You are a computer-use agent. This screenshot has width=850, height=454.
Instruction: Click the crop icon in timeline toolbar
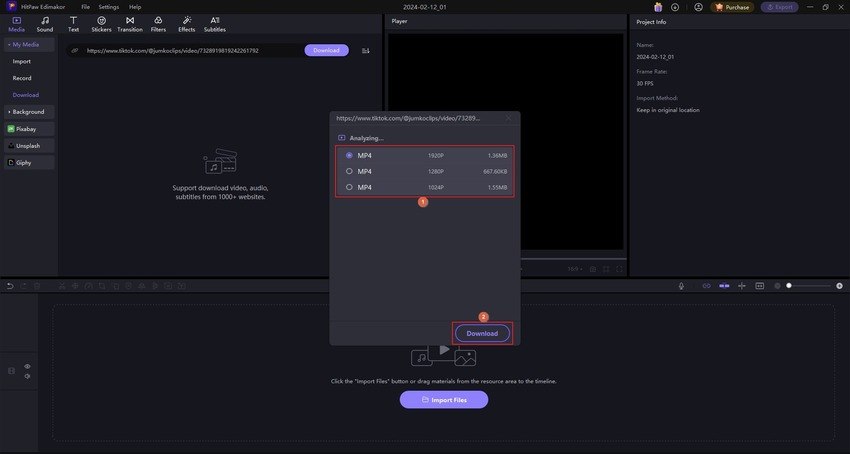pyautogui.click(x=102, y=285)
